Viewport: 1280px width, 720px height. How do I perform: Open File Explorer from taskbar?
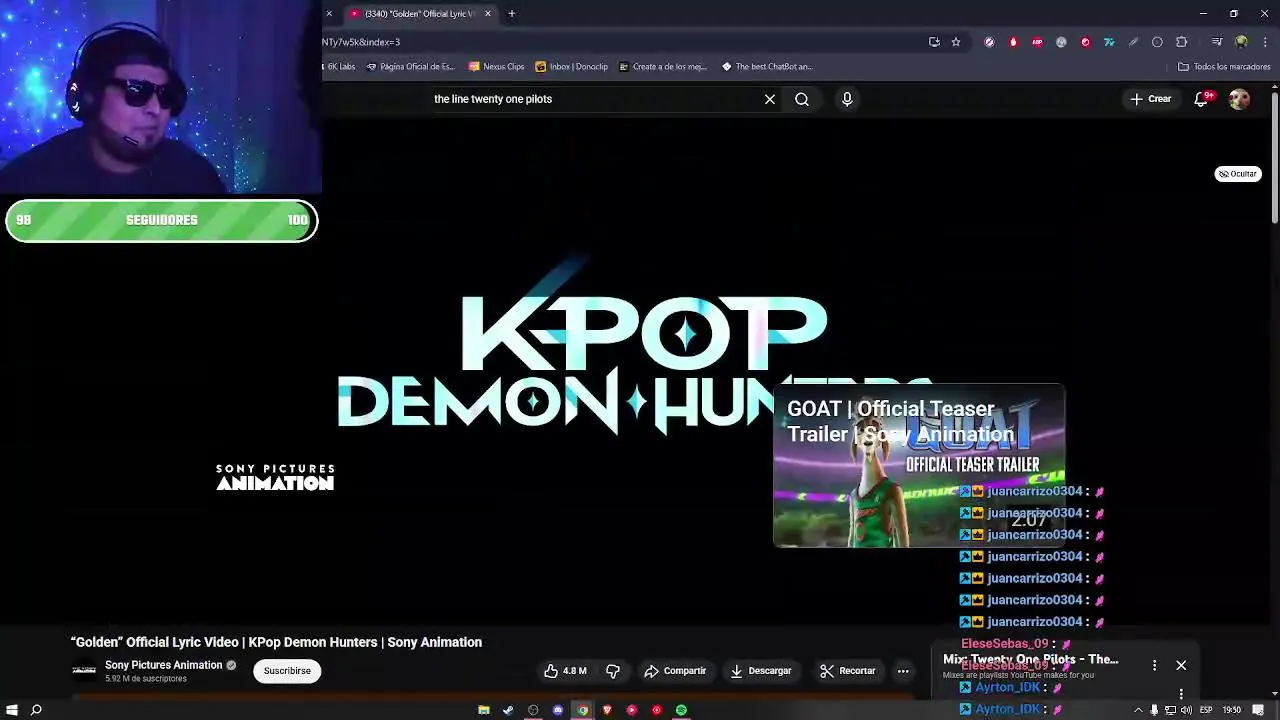484,710
